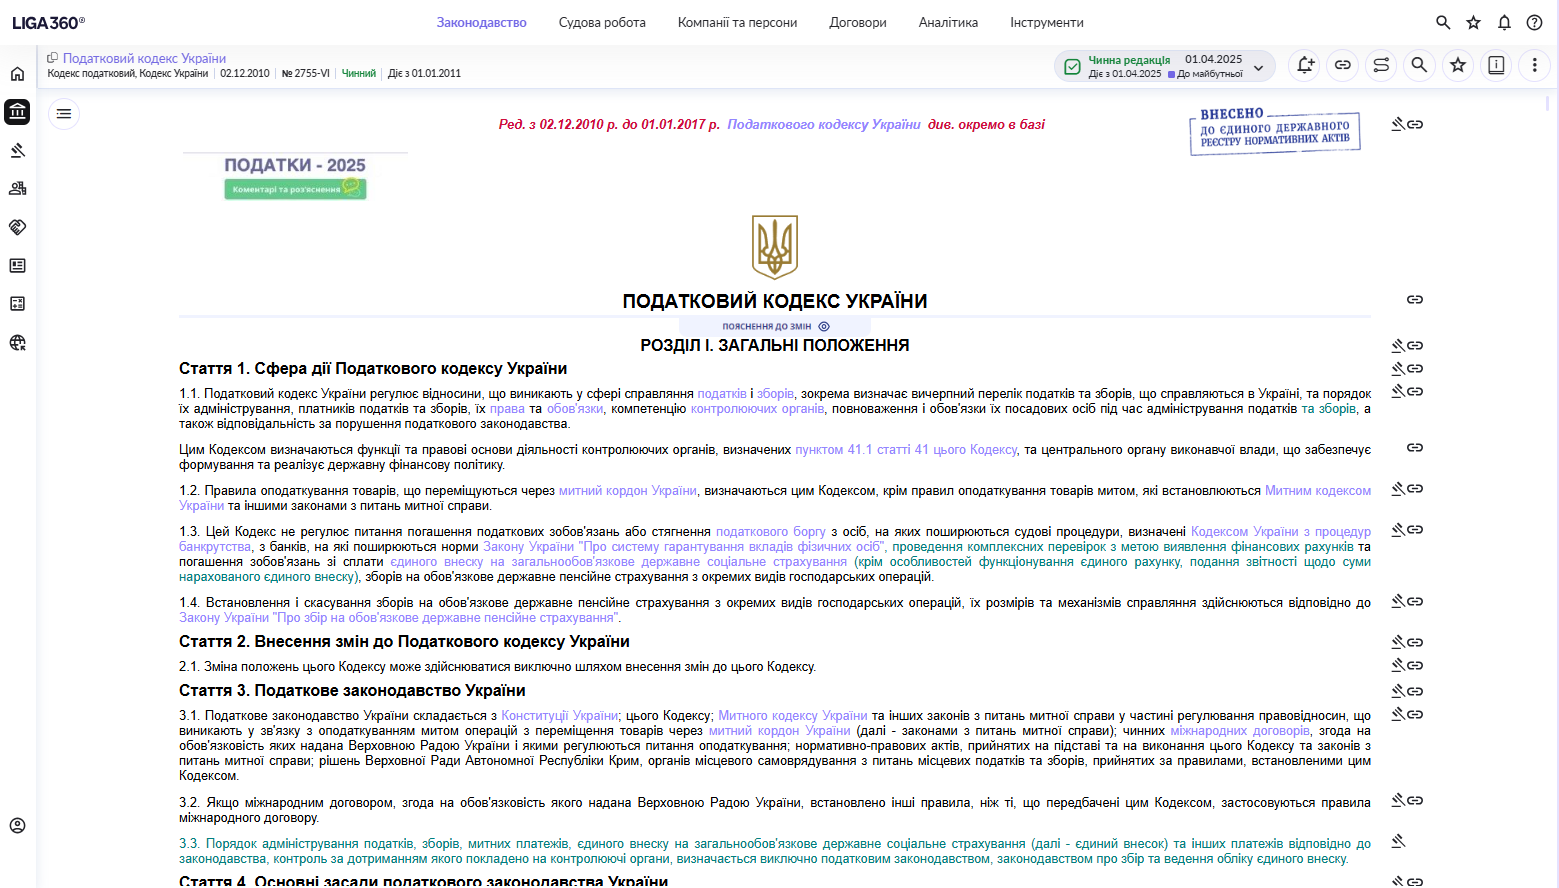Open 'Податкового кодексу України' link in red notice

[824, 124]
